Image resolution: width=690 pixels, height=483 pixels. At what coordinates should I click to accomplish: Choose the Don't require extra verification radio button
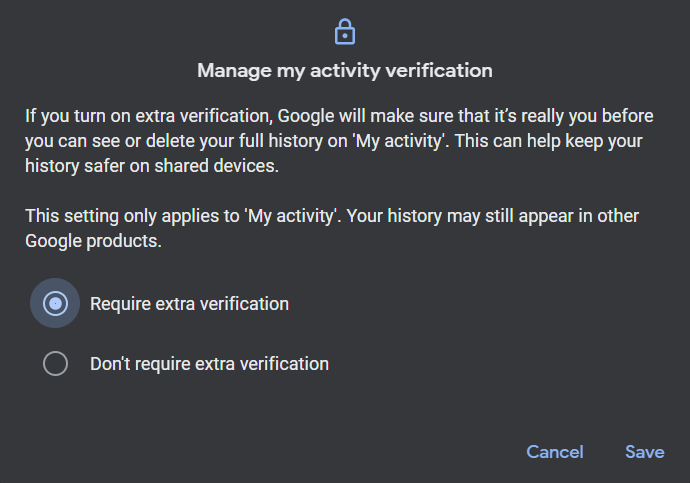[x=56, y=364]
